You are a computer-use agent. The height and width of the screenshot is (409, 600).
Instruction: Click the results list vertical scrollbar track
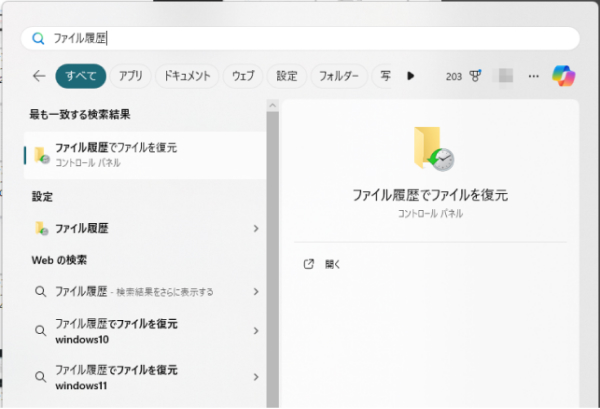(272, 260)
